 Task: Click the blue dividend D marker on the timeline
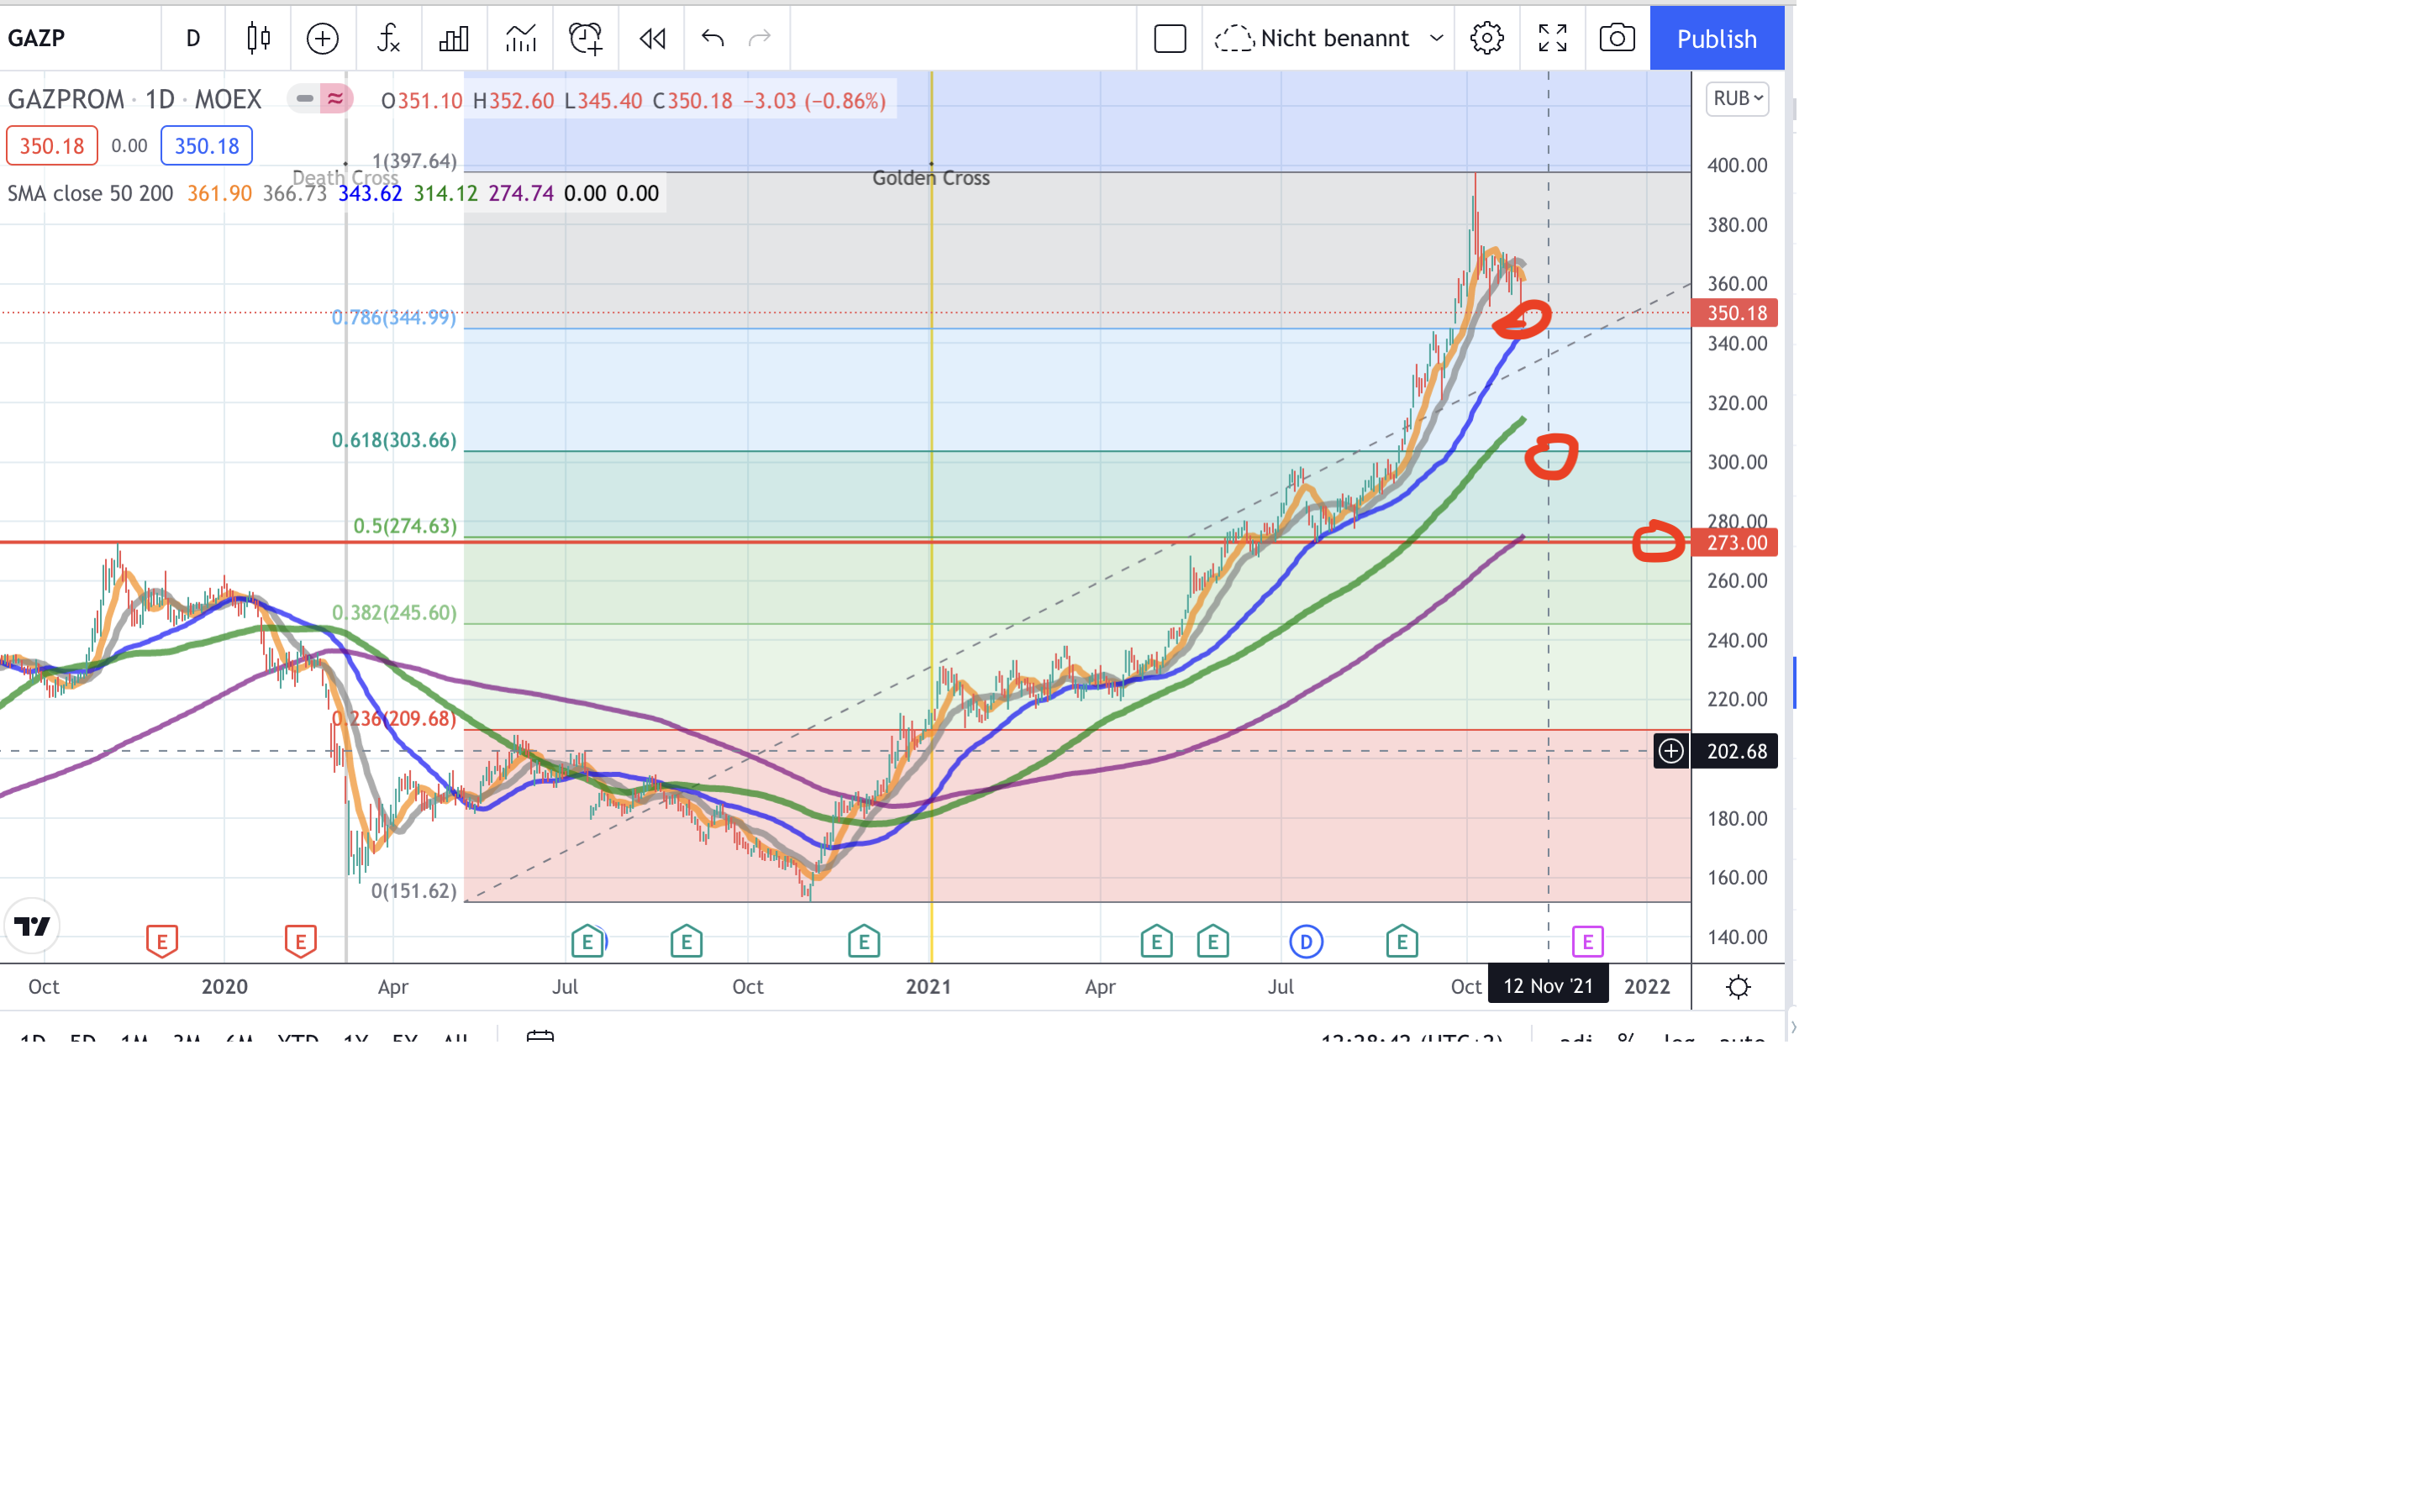point(1306,941)
